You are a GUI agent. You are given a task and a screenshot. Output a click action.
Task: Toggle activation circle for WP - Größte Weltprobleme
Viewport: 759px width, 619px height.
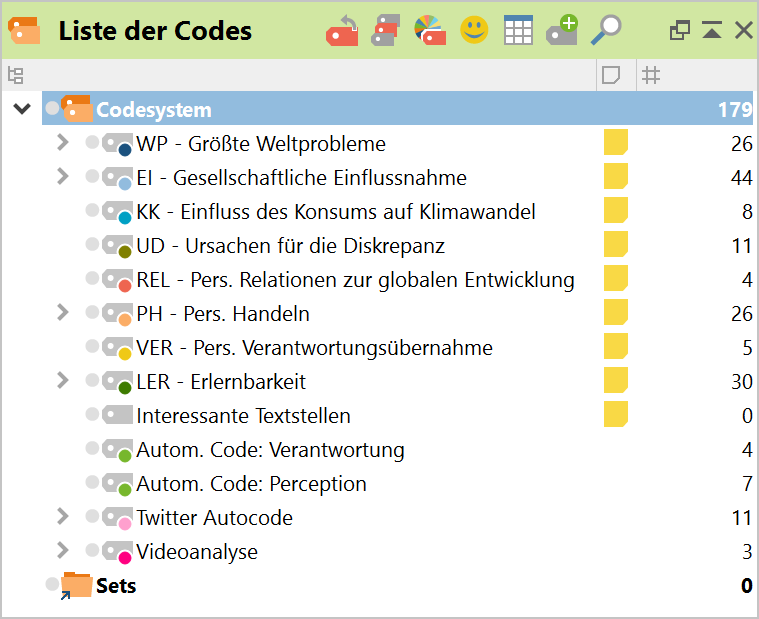(93, 142)
